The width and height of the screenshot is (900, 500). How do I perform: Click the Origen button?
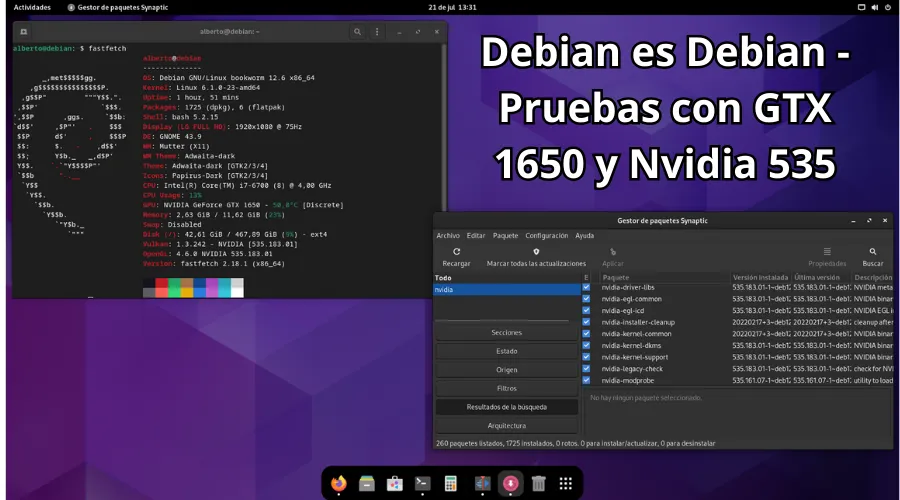click(x=506, y=370)
